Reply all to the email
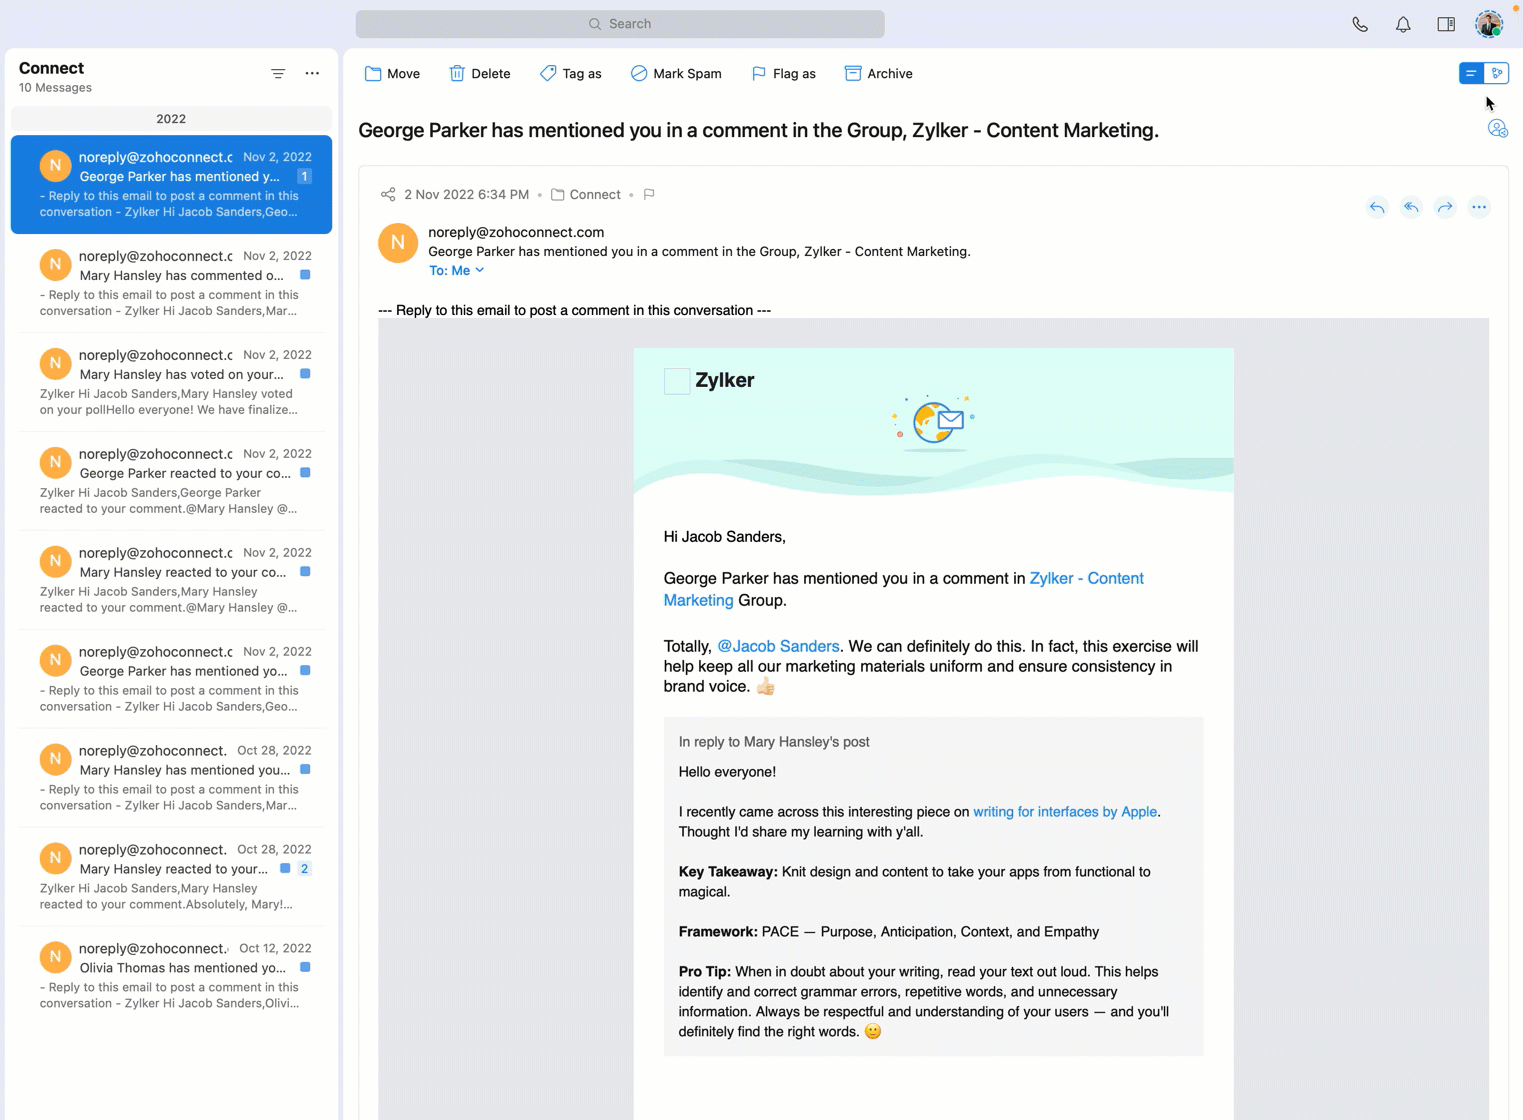Viewport: 1523px width, 1120px height. (x=1411, y=207)
